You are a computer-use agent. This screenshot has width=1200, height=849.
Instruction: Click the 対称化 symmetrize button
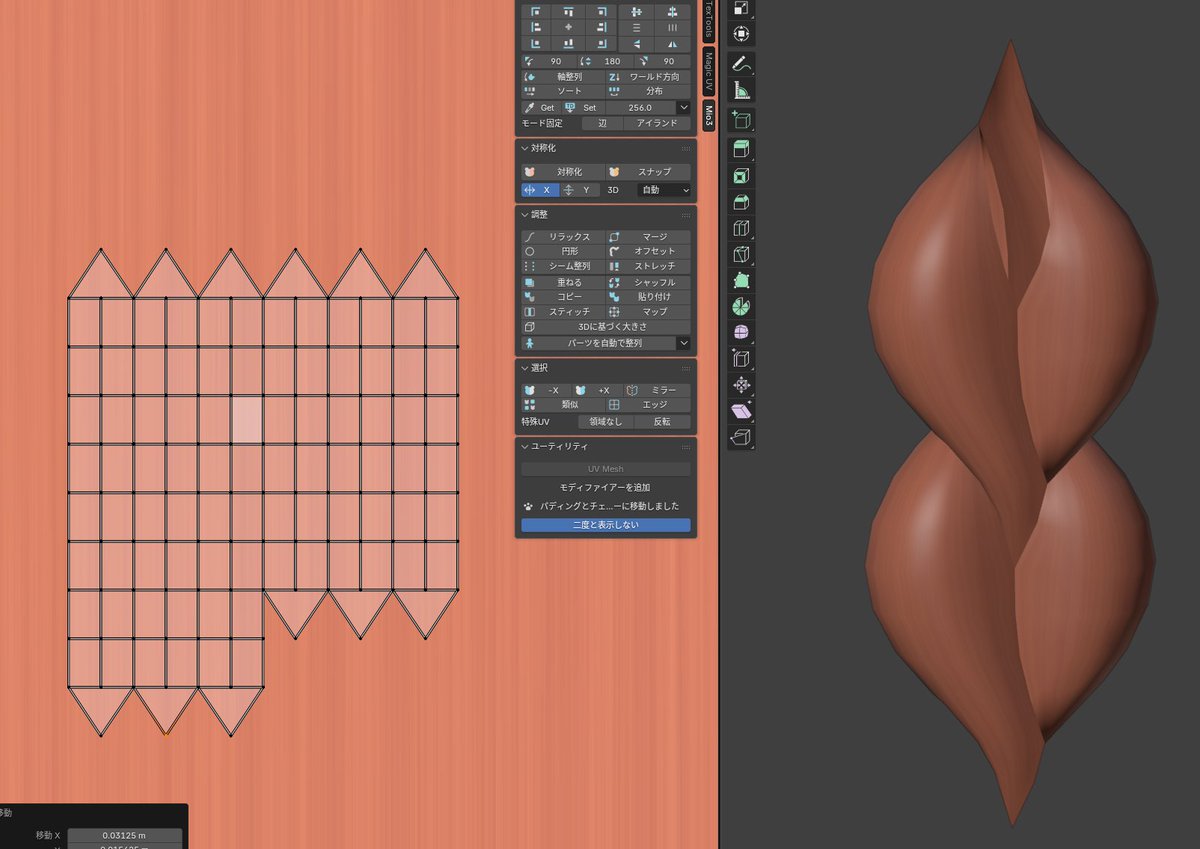click(562, 172)
